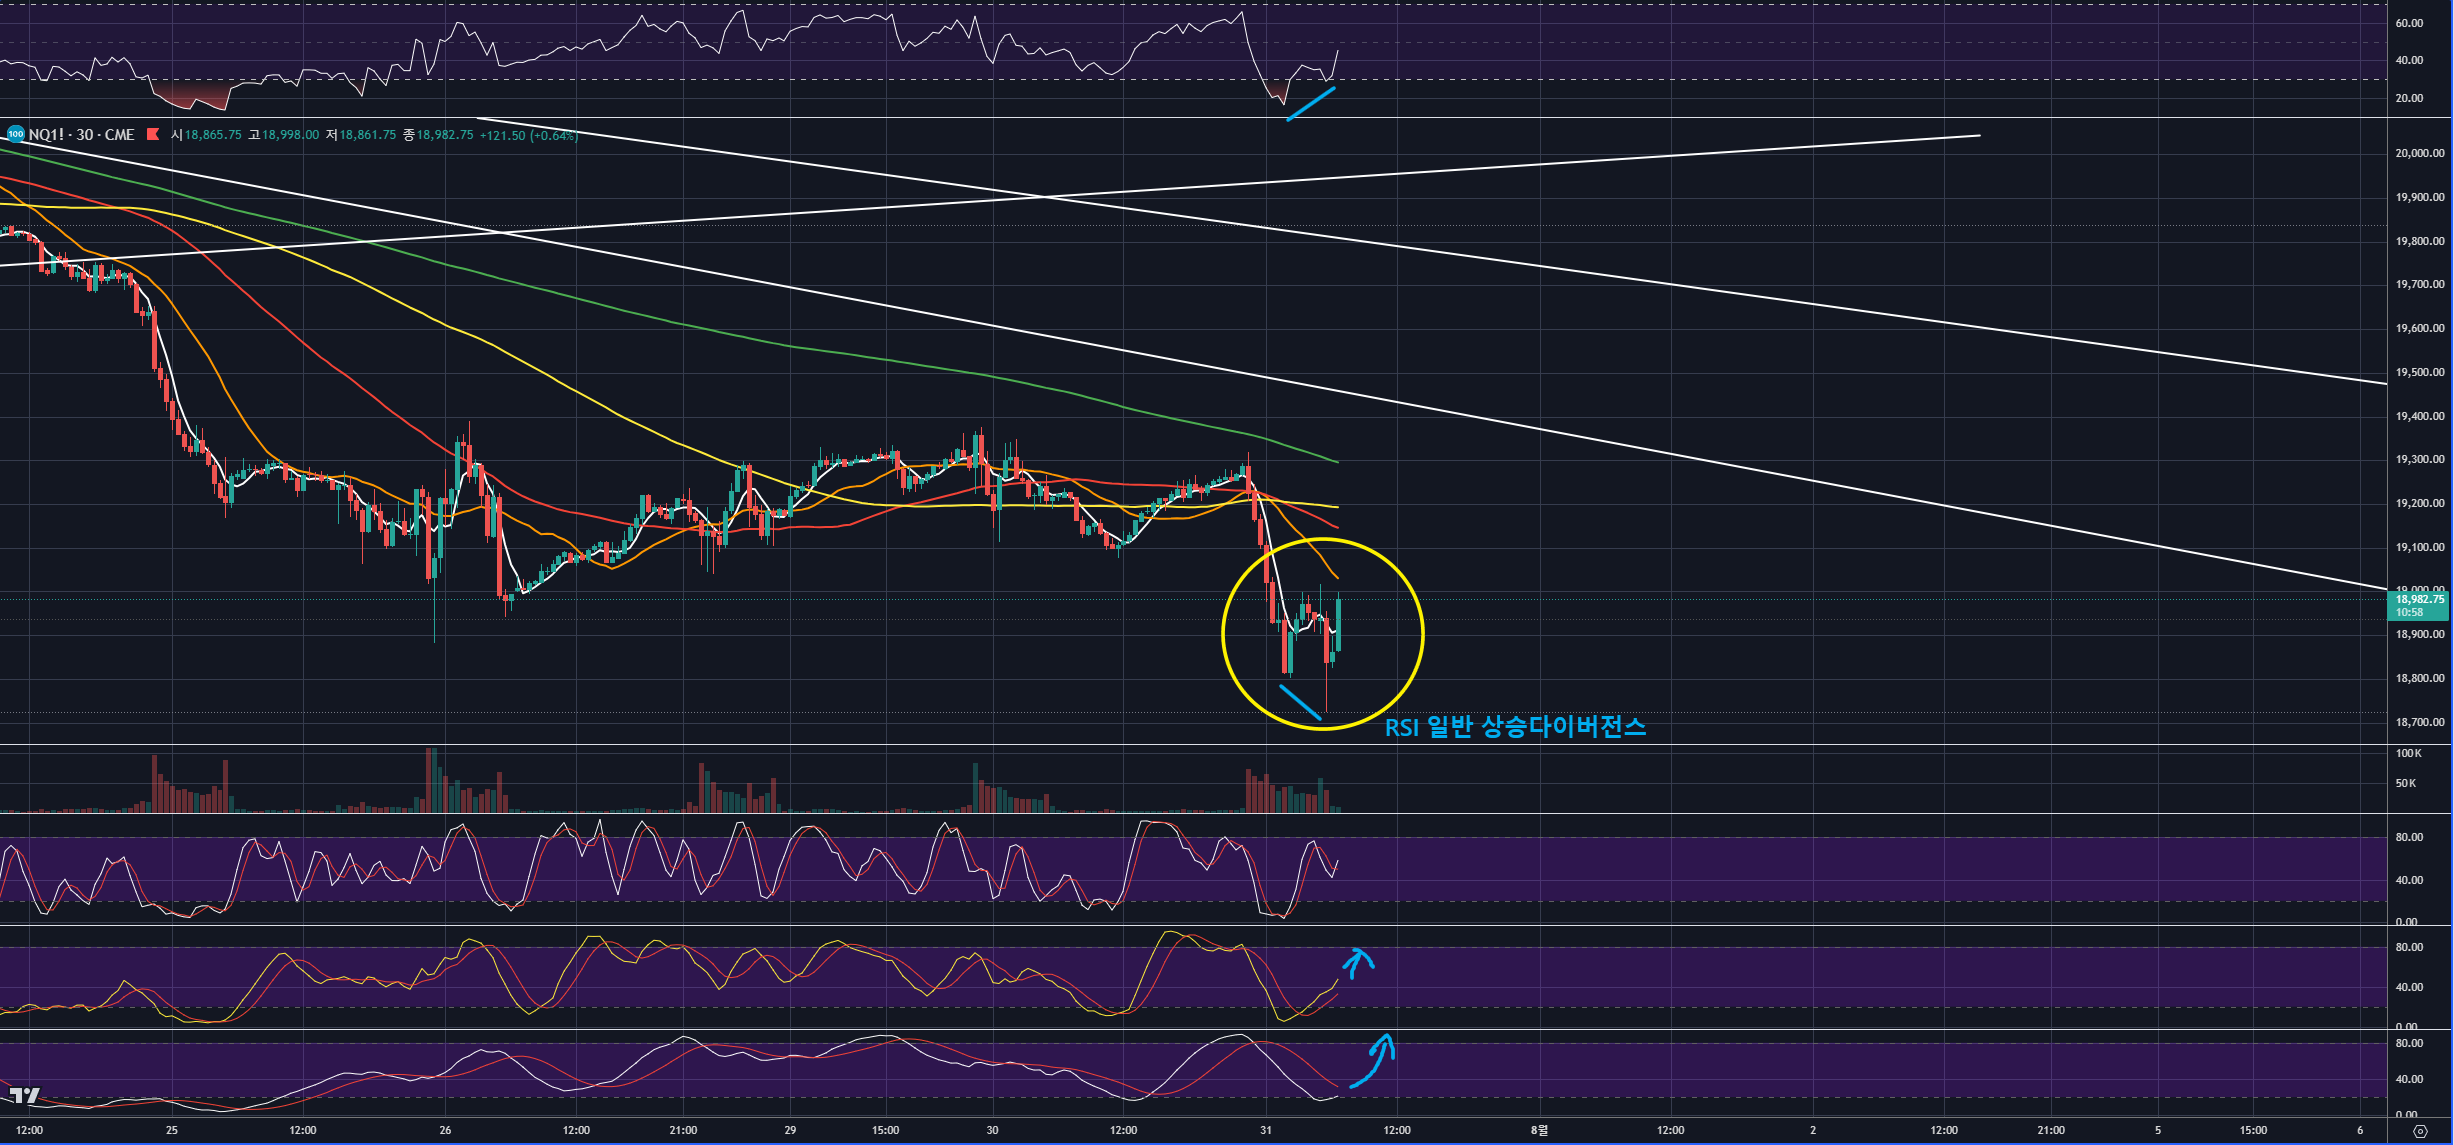The image size is (2454, 1145).
Task: Click the 60.00 level on RSI axis
Action: (x=2409, y=23)
